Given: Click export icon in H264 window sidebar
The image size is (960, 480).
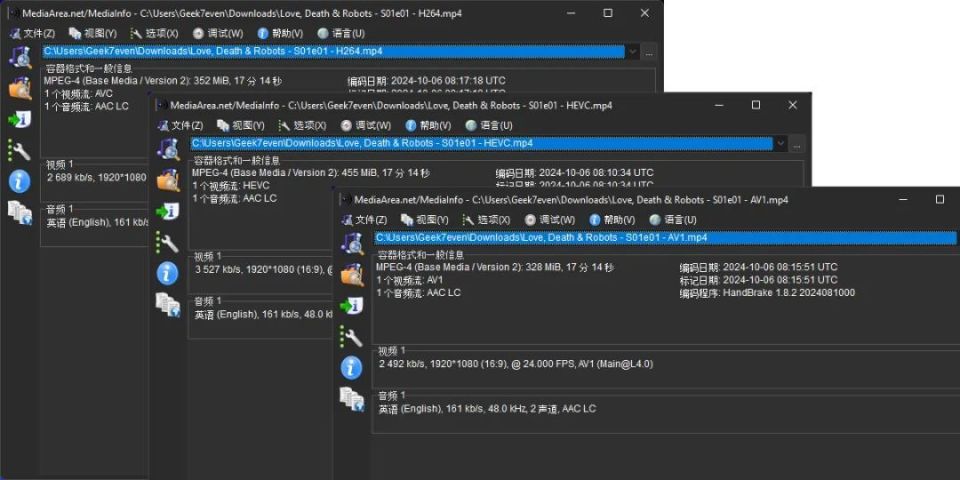Looking at the screenshot, I should coord(20,119).
